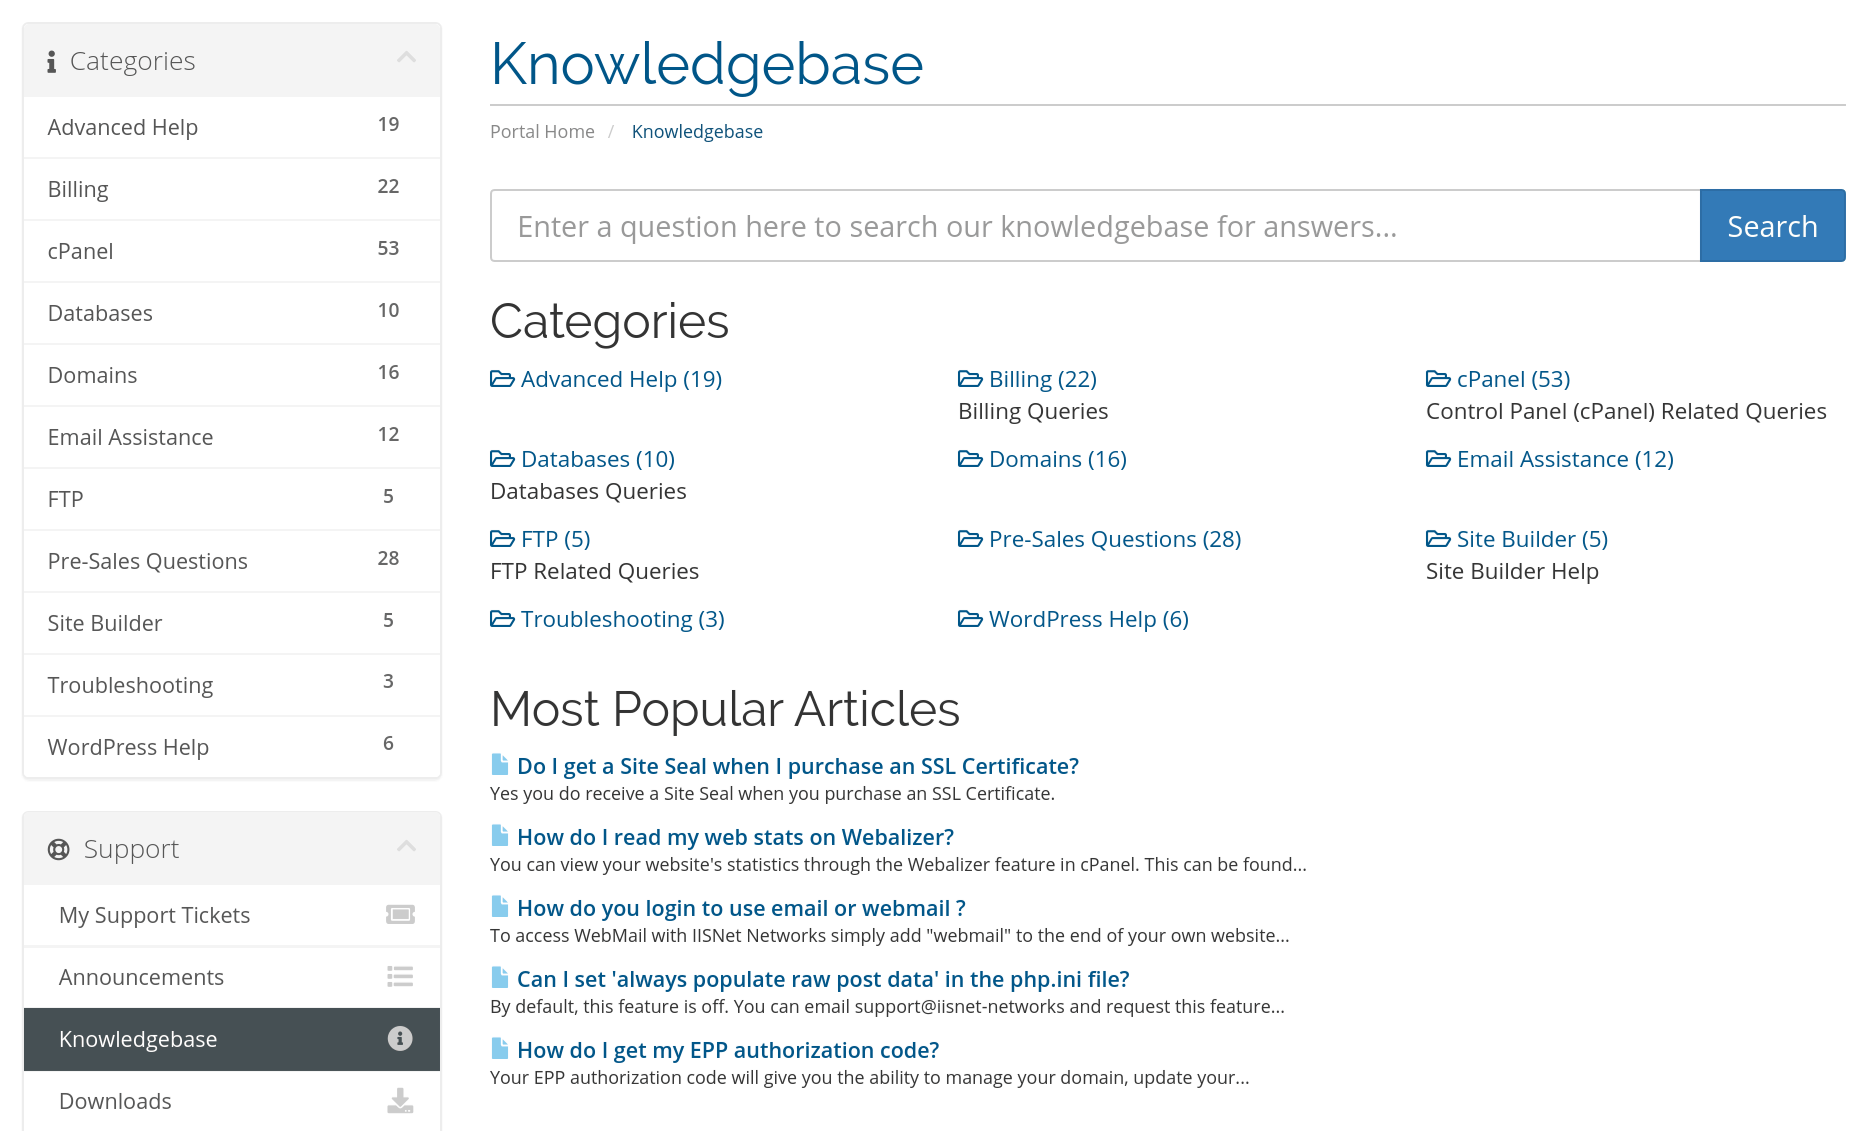Screen dimensions: 1862x1131
Task: Click the Announcements list icon
Action: [x=400, y=976]
